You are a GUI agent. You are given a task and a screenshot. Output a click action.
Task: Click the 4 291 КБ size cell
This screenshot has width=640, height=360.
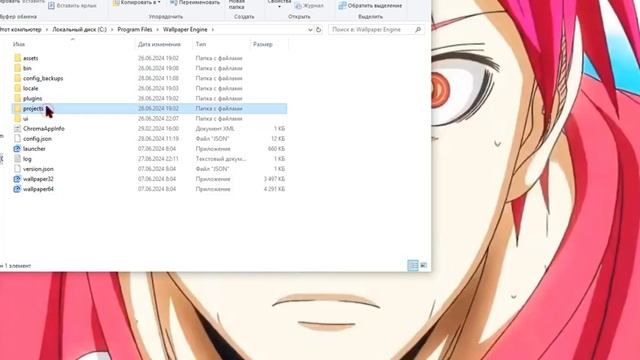pos(274,189)
